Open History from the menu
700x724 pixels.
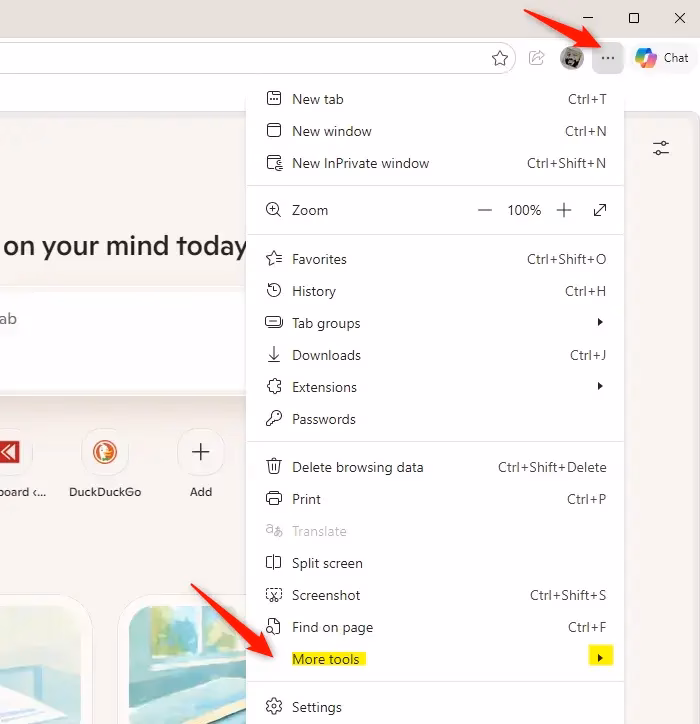[x=435, y=291]
